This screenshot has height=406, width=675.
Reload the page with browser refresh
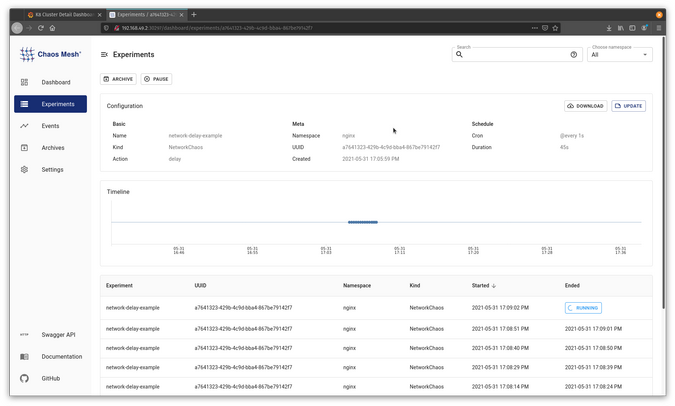coord(41,28)
